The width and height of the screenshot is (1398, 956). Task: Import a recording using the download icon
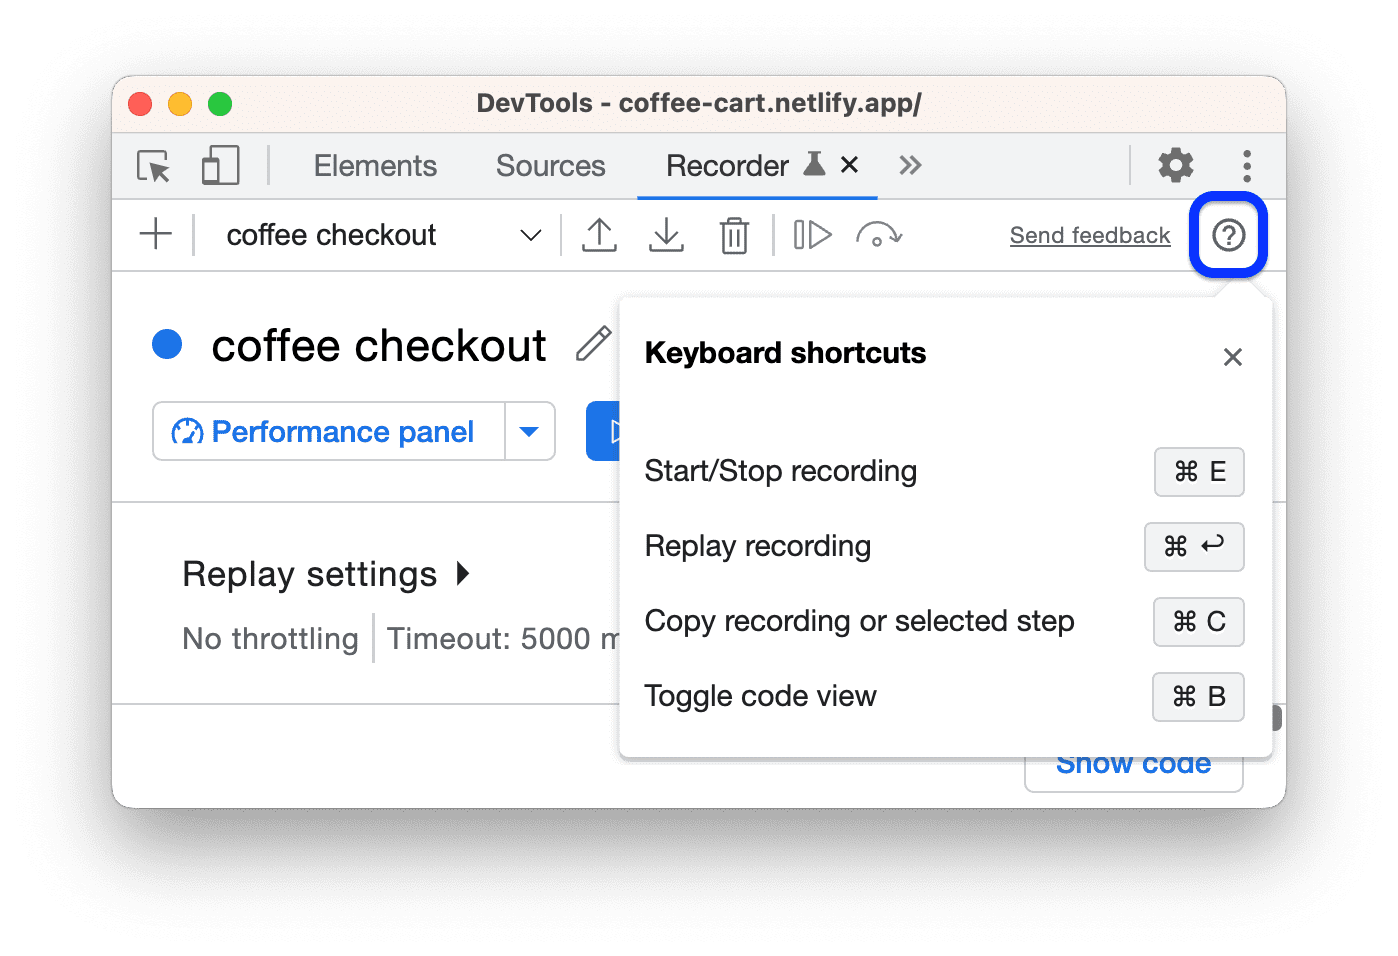(667, 234)
